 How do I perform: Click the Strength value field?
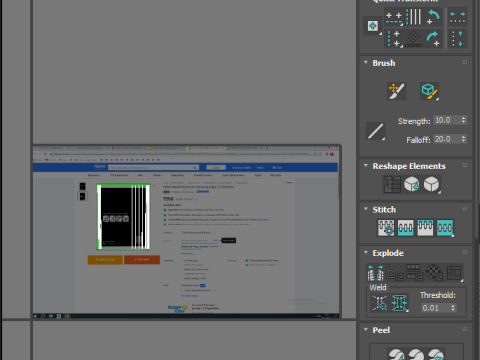pyautogui.click(x=447, y=120)
